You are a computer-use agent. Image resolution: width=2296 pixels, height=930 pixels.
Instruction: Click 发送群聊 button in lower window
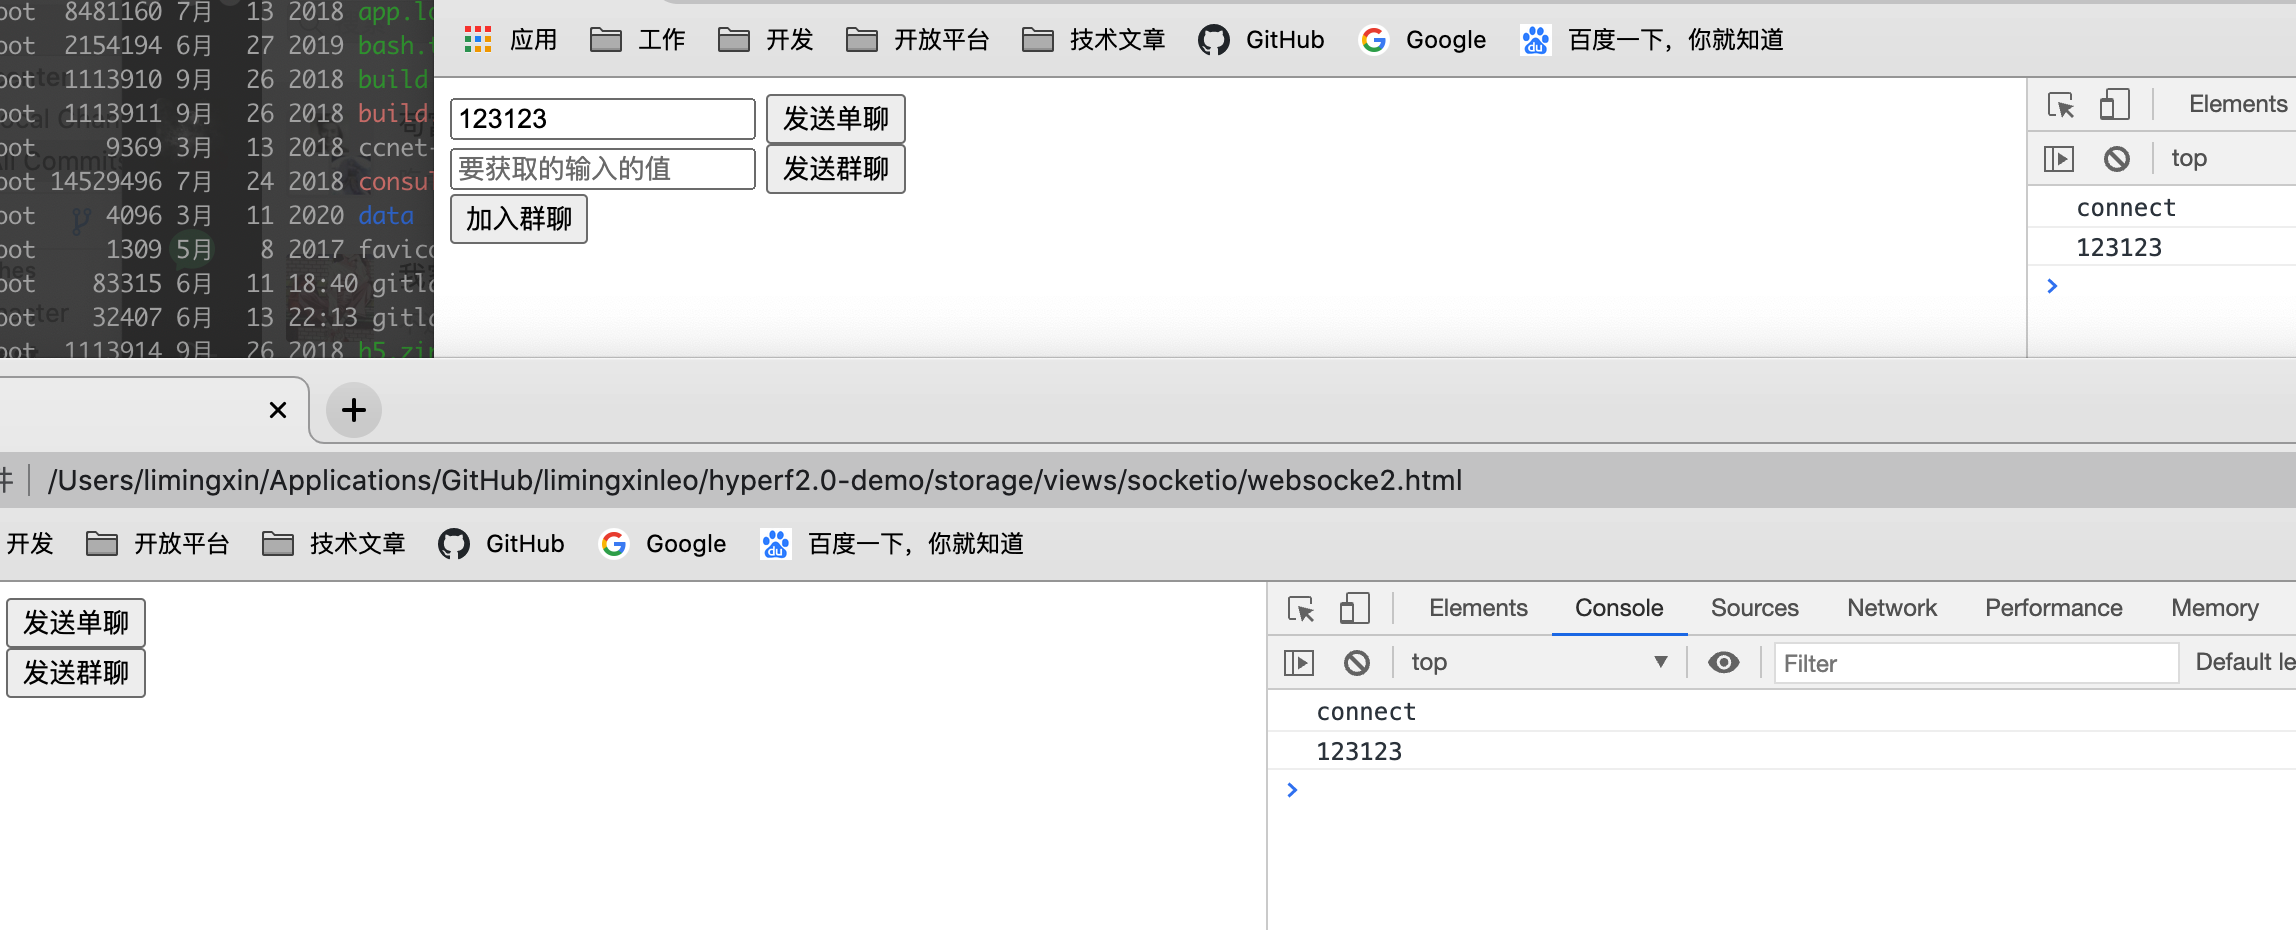(x=76, y=673)
